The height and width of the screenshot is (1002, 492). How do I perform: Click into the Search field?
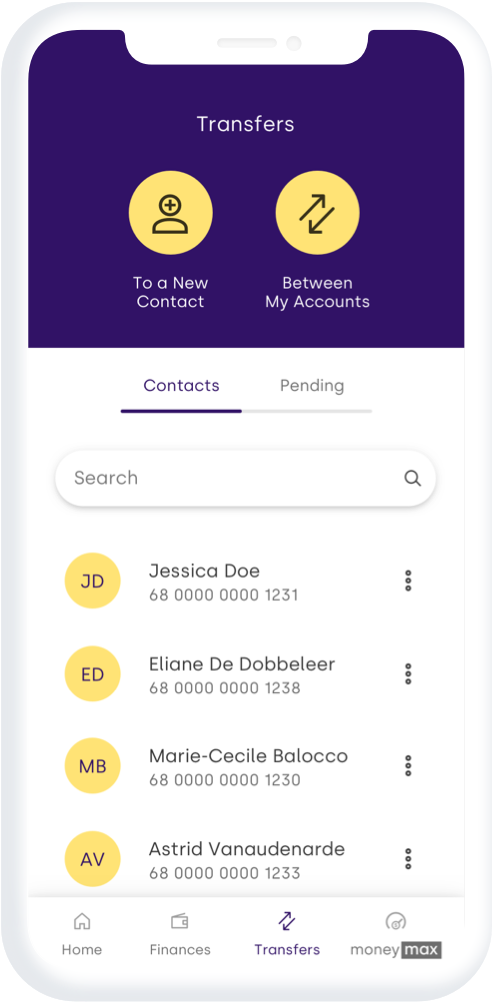point(245,478)
